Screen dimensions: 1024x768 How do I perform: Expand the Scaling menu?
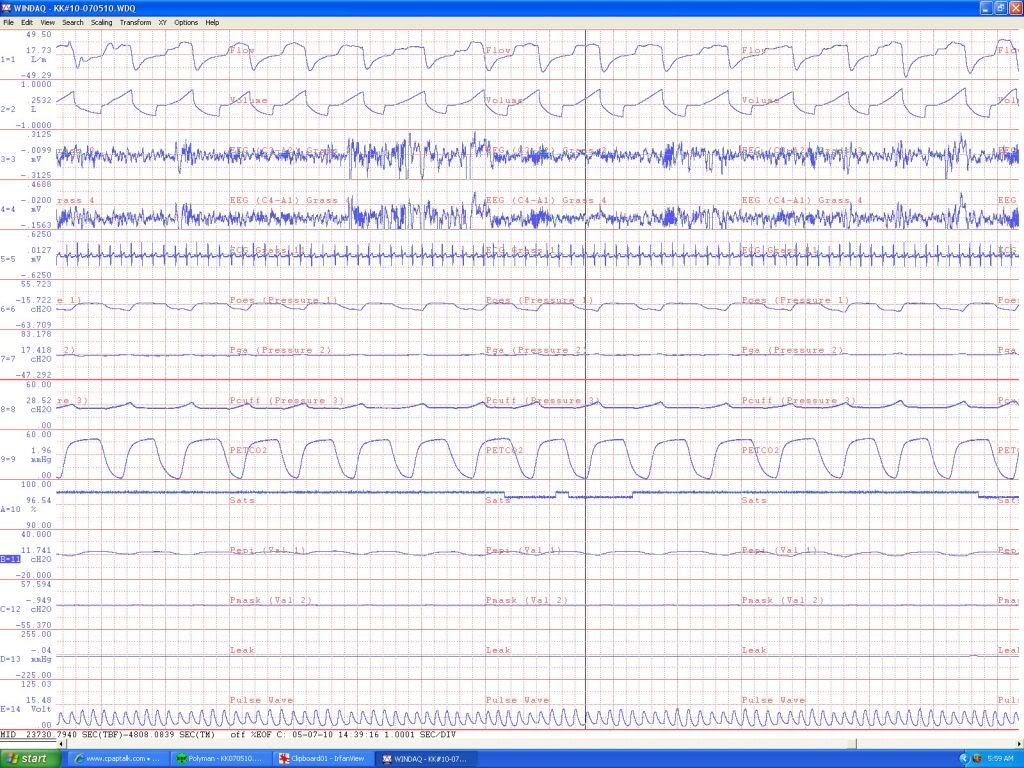[101, 22]
